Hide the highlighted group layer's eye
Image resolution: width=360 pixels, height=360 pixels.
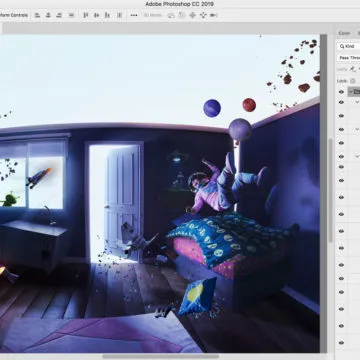pyautogui.click(x=341, y=92)
